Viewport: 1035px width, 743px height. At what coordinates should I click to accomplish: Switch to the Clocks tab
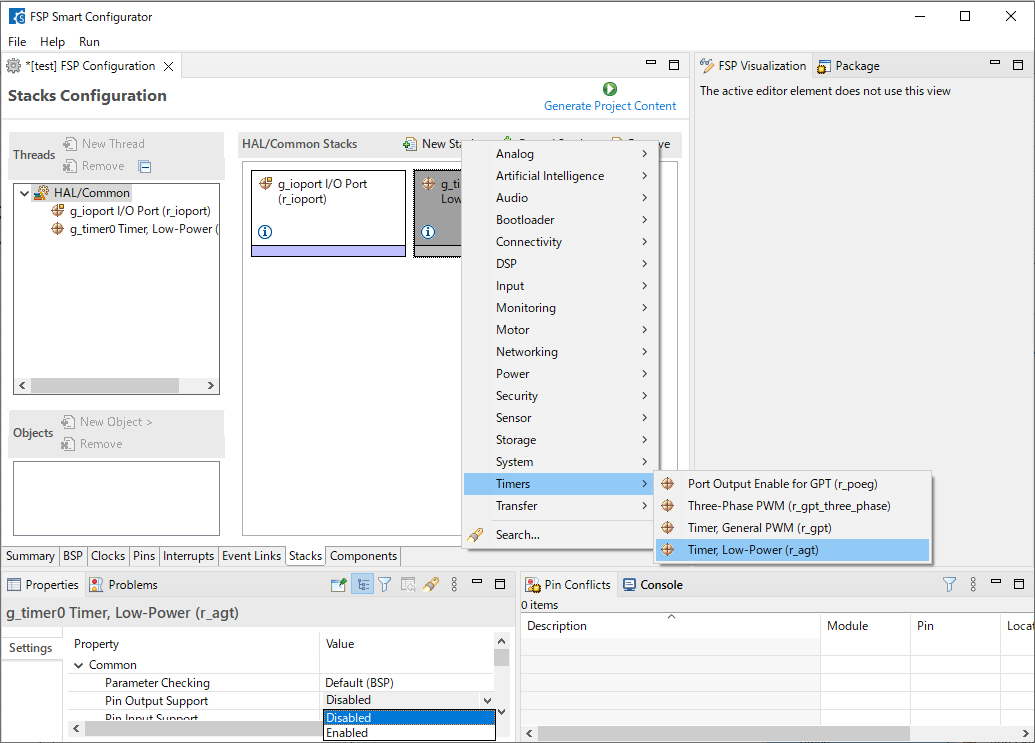[108, 556]
